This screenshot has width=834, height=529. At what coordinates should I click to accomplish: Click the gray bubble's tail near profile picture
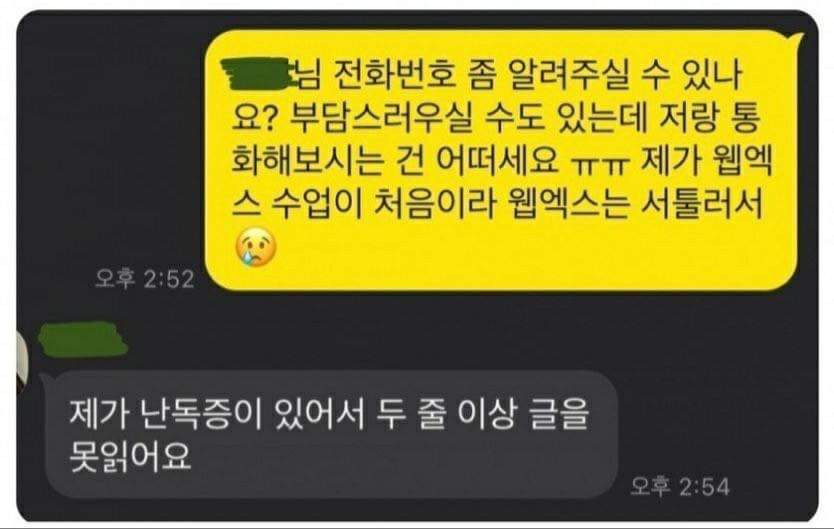(46, 378)
